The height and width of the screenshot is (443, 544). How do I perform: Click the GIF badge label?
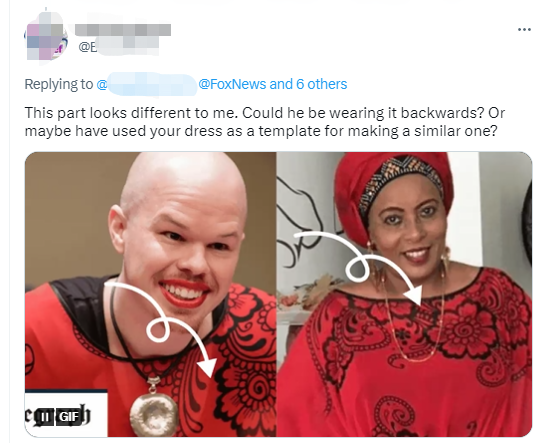pos(69,416)
